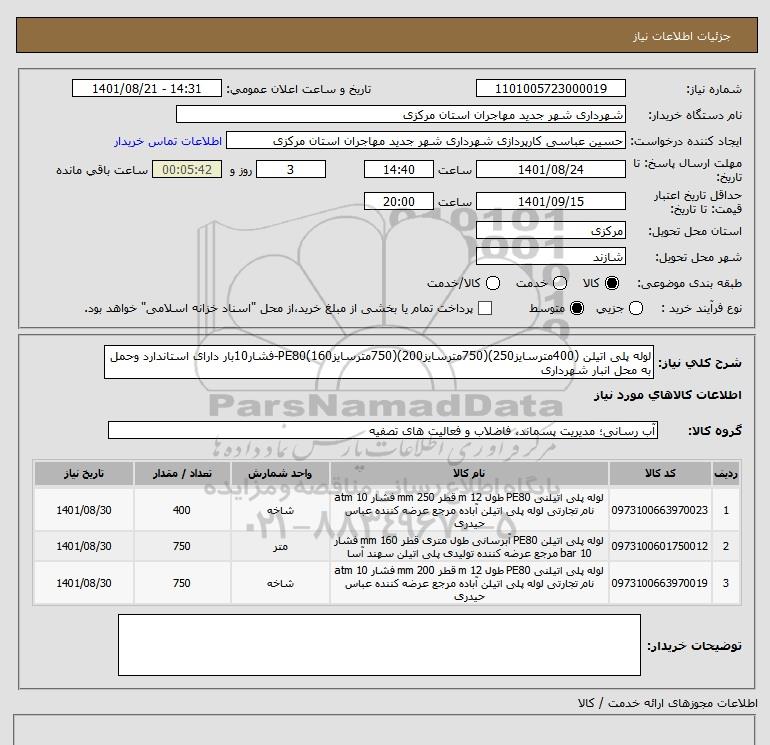
Task: Click the اطلاعات مجوزهای ارائه خدمت / کالا heading
Action: (668, 703)
